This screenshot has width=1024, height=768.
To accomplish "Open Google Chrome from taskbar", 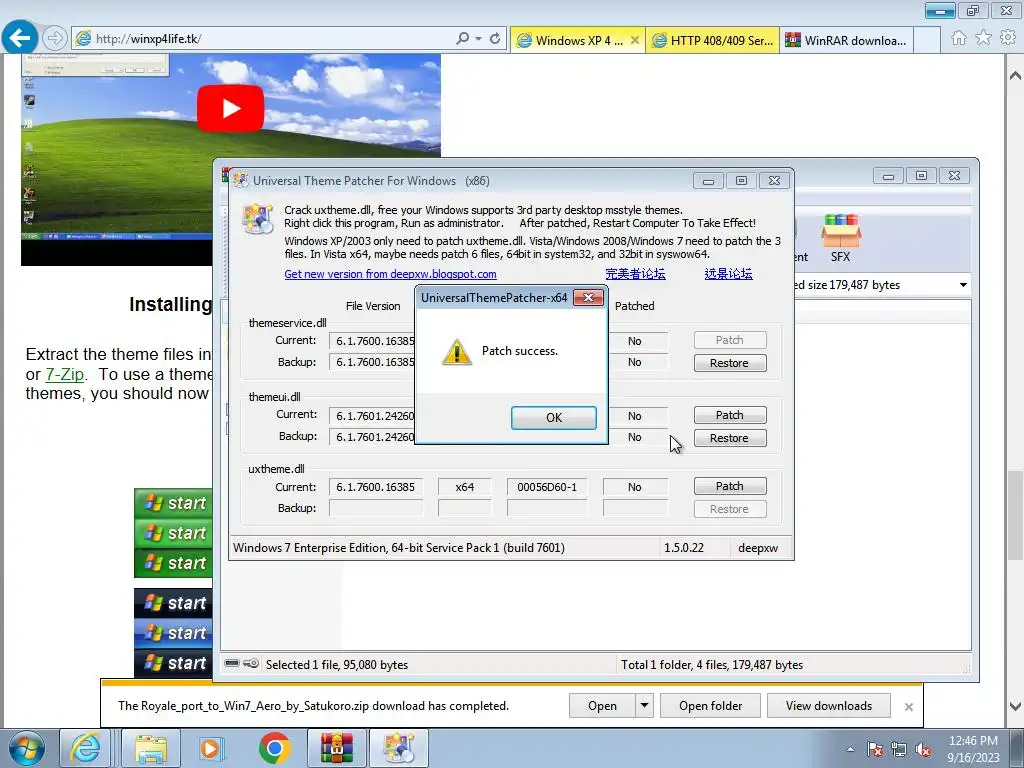I will [x=274, y=748].
